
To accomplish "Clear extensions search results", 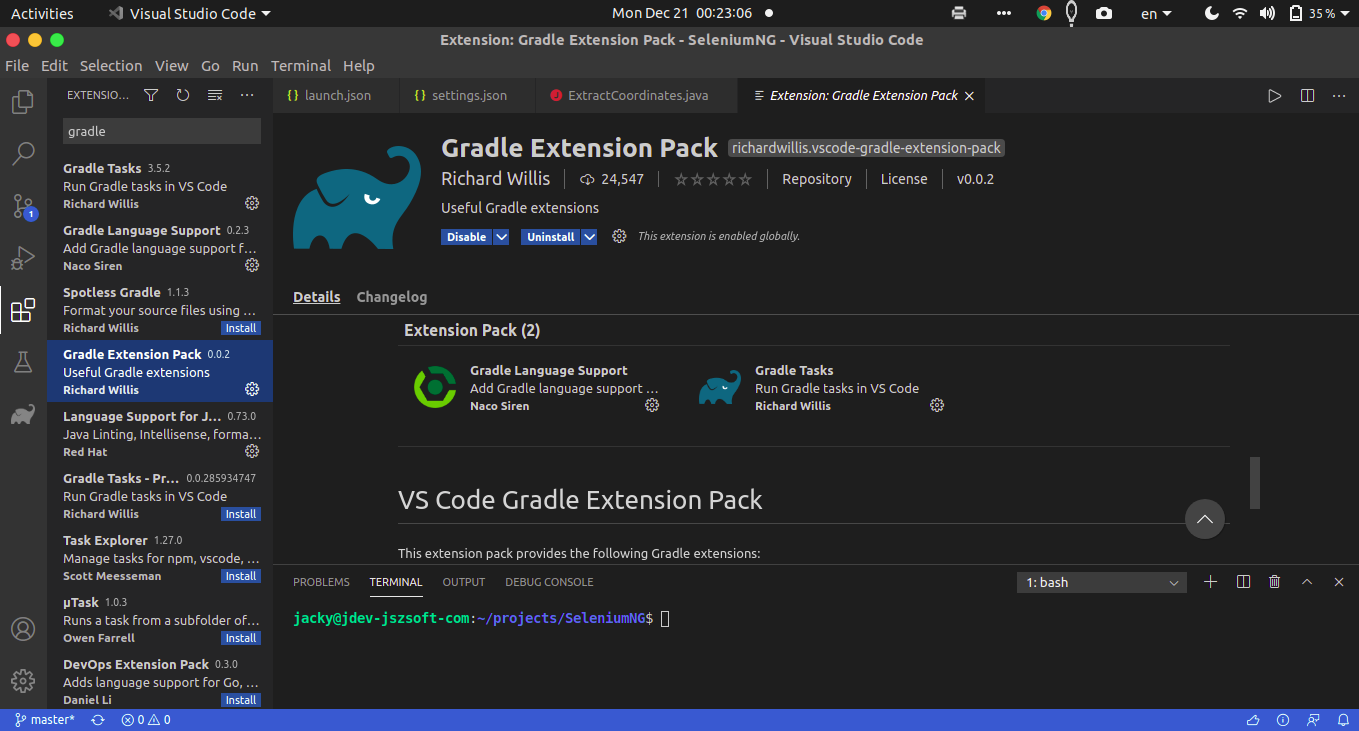I will 215,95.
